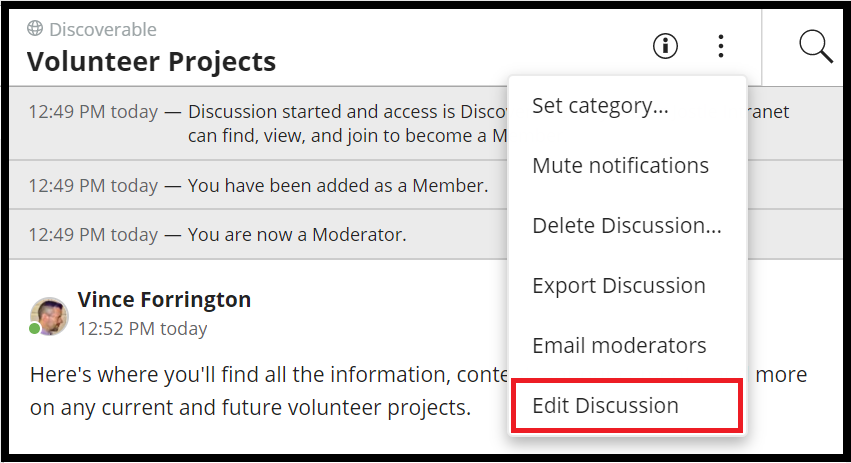Click the three-dot more options icon
Viewport: 851px width, 463px height.
(x=721, y=46)
